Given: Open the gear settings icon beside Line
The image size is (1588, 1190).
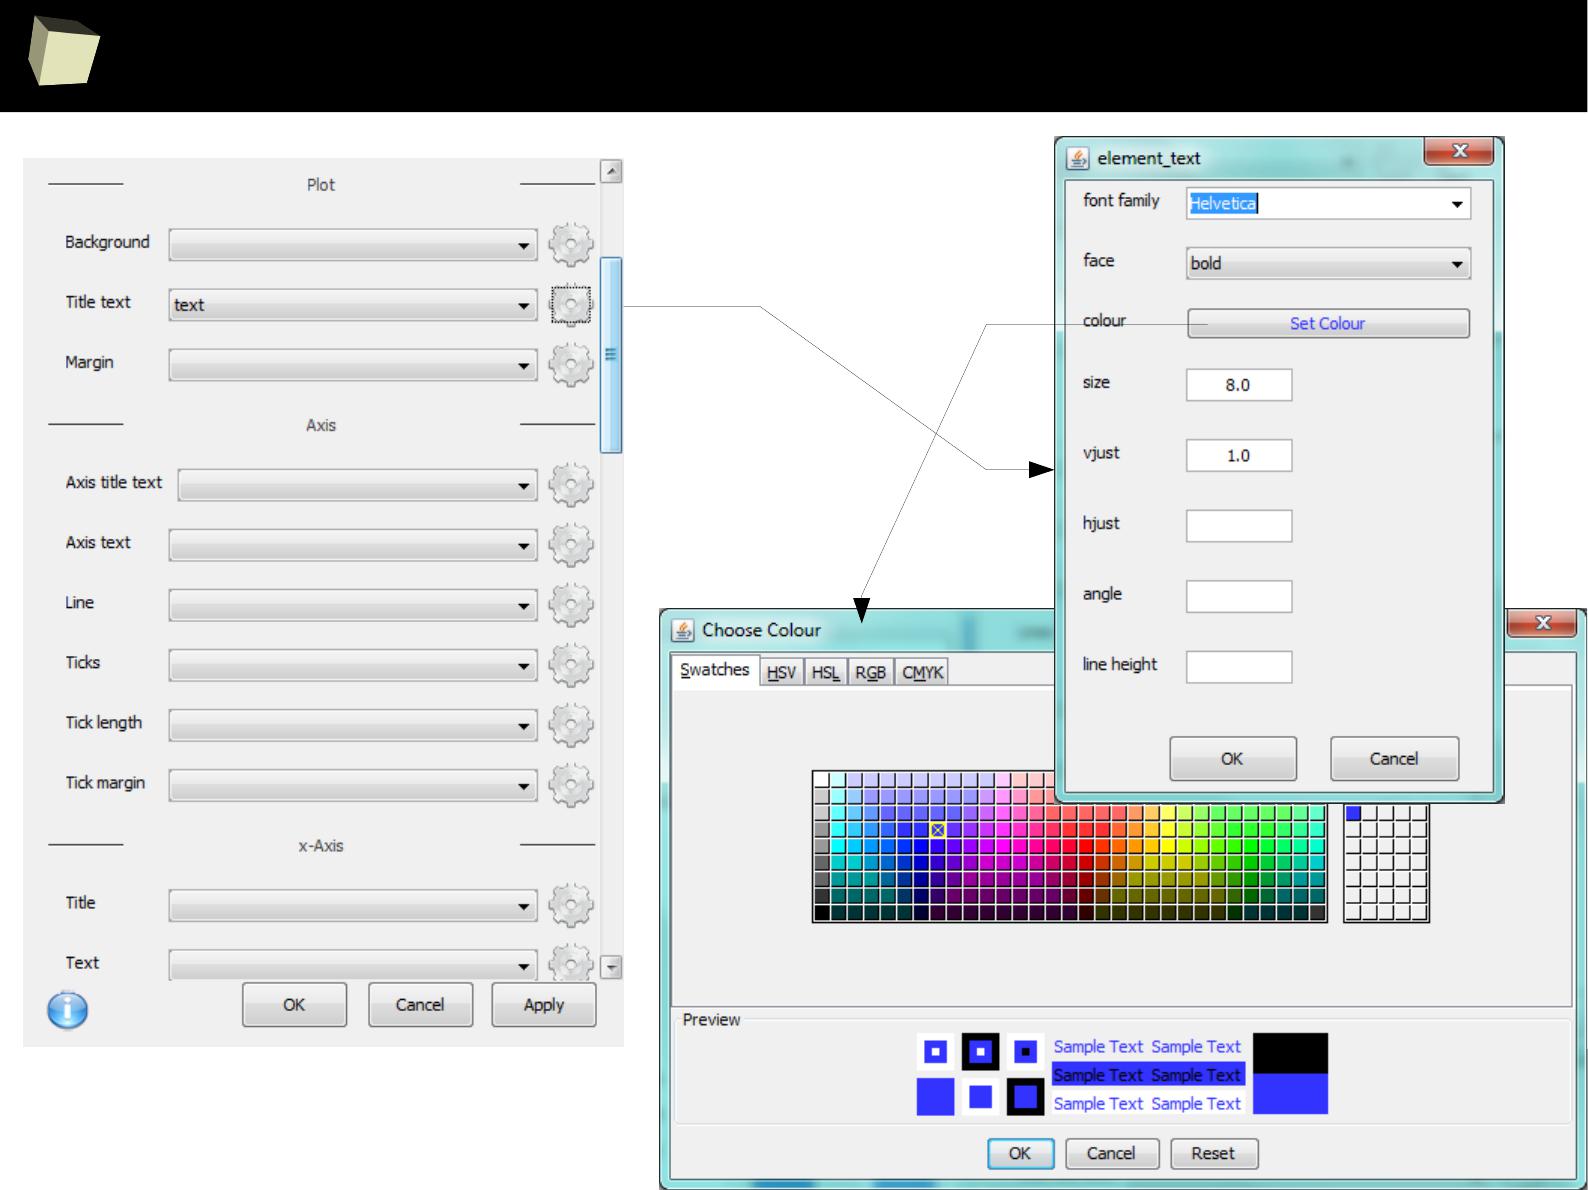Looking at the screenshot, I should pyautogui.click(x=571, y=605).
